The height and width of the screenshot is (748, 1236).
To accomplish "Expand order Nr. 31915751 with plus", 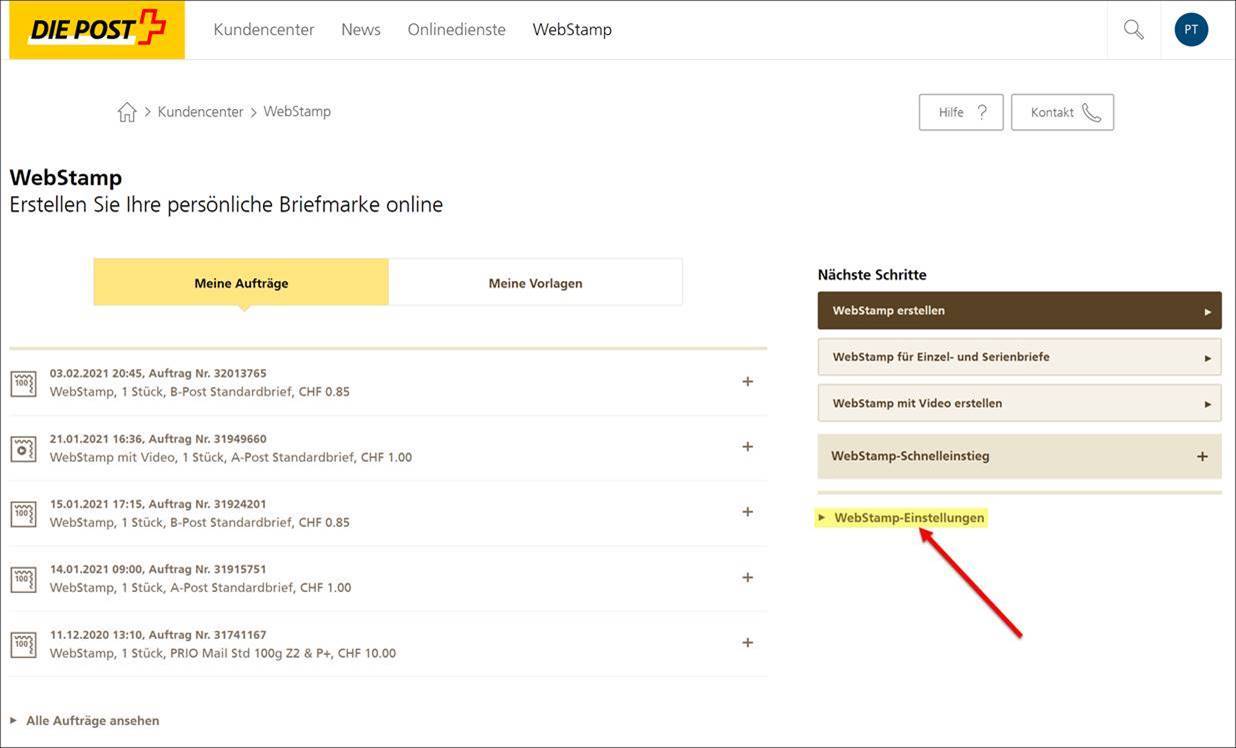I will pos(747,577).
